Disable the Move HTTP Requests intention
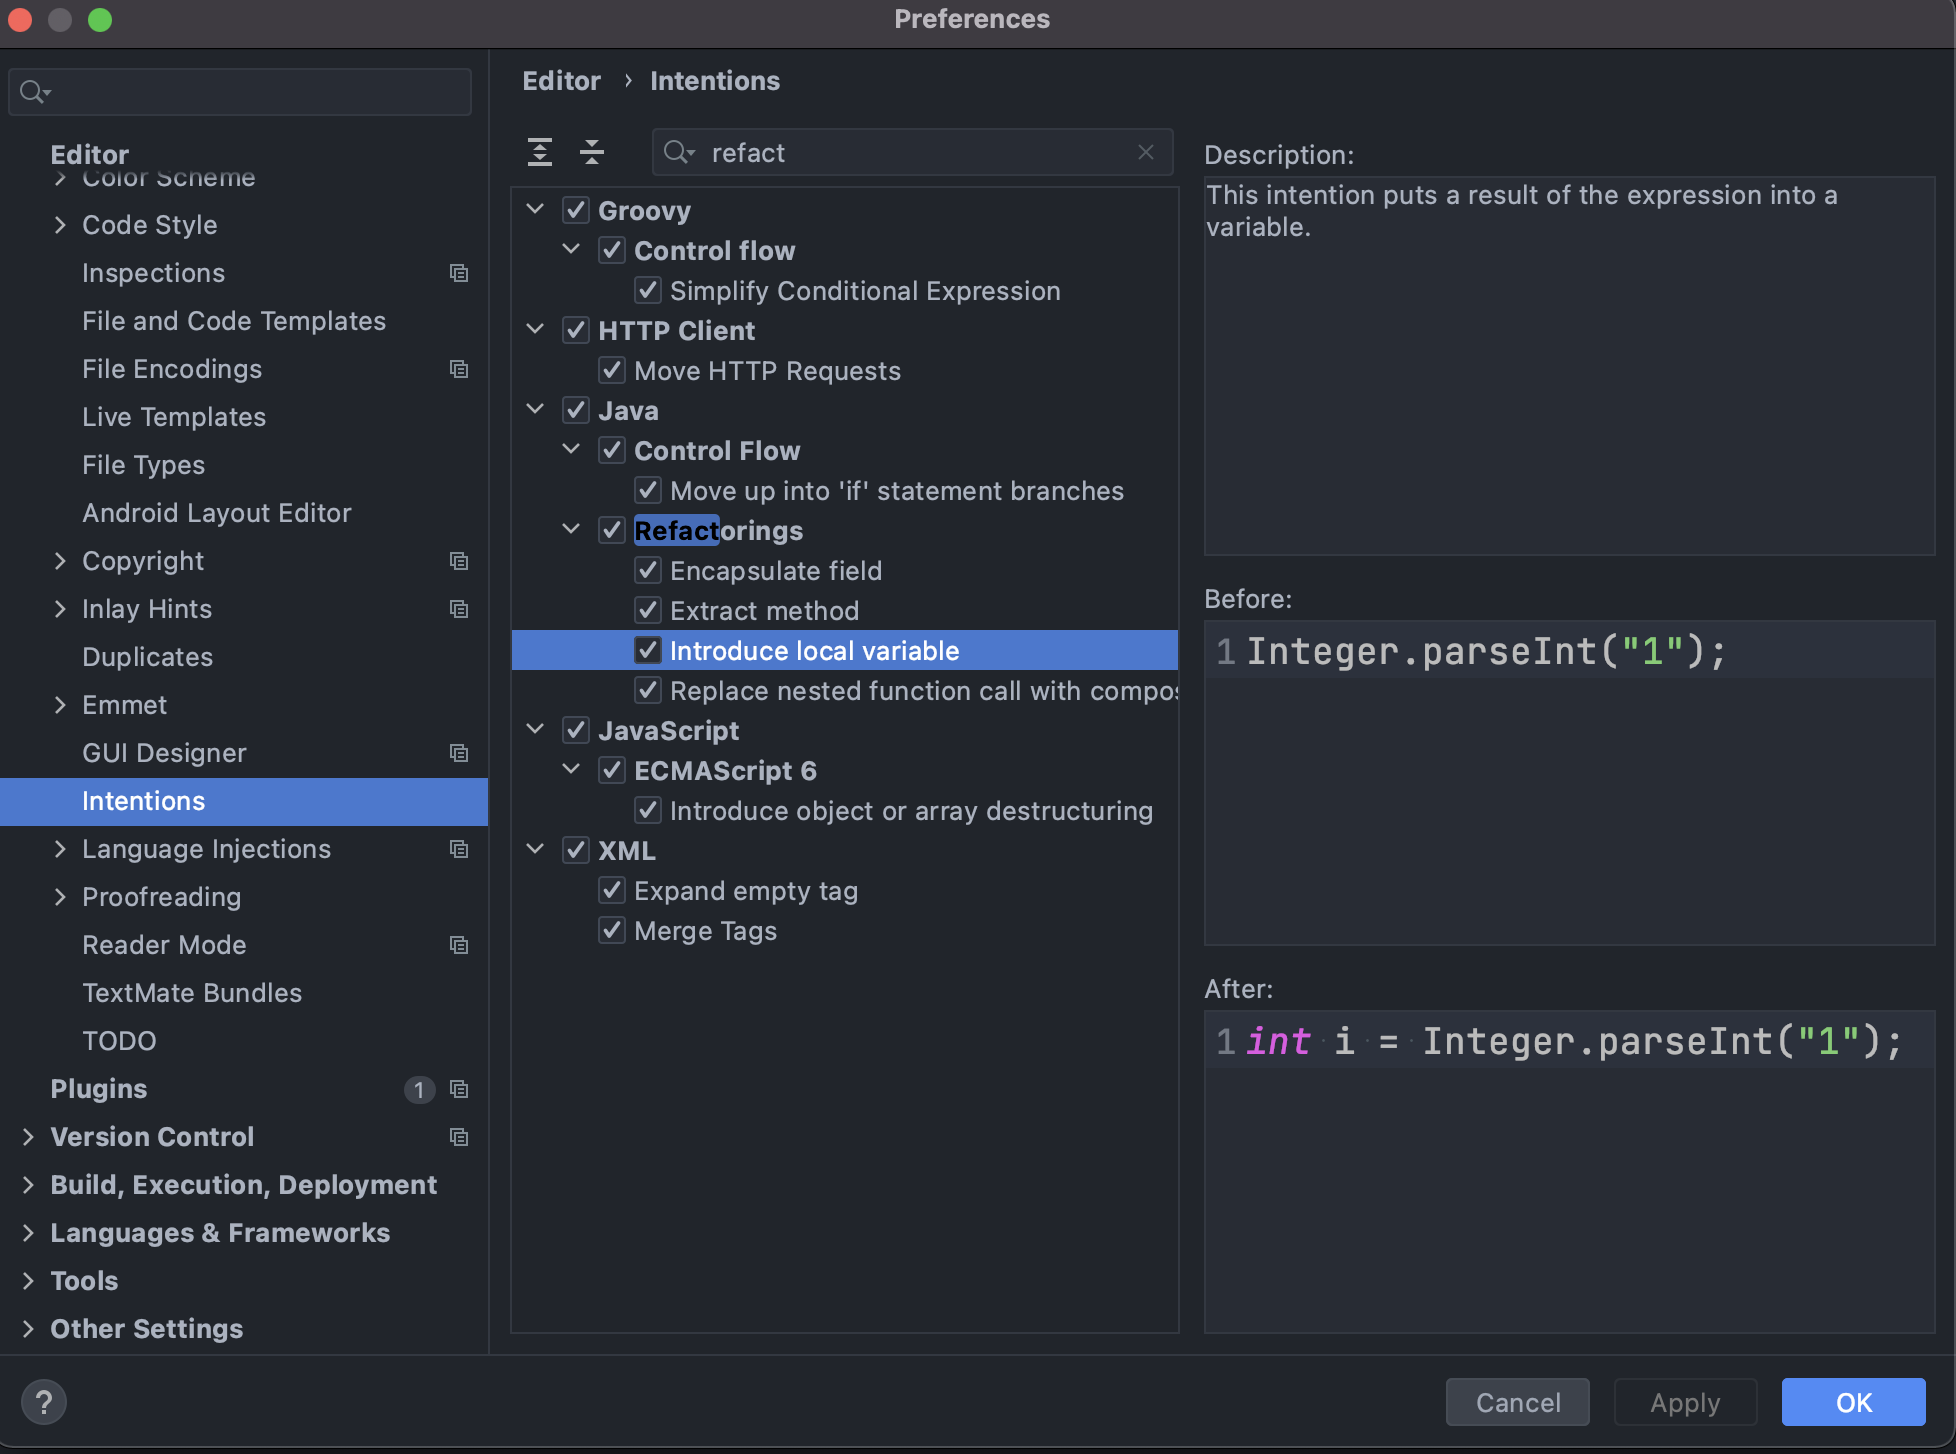Viewport: 1956px width, 1454px height. coord(612,370)
